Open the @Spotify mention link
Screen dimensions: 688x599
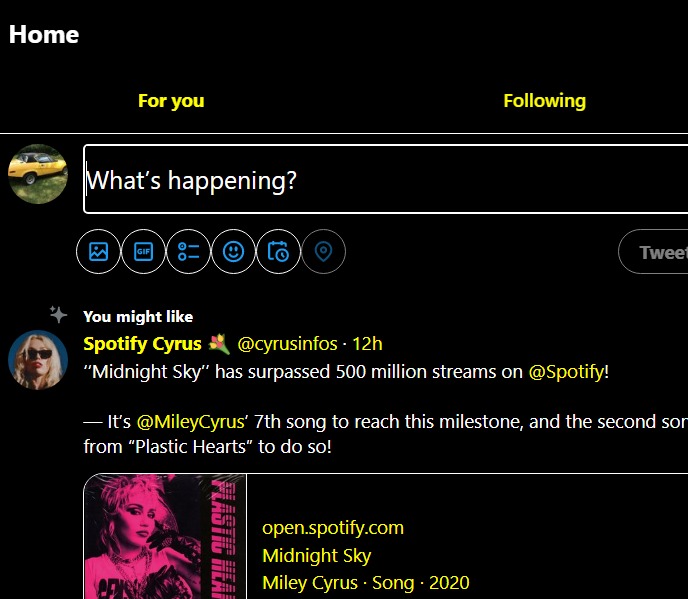click(x=566, y=372)
